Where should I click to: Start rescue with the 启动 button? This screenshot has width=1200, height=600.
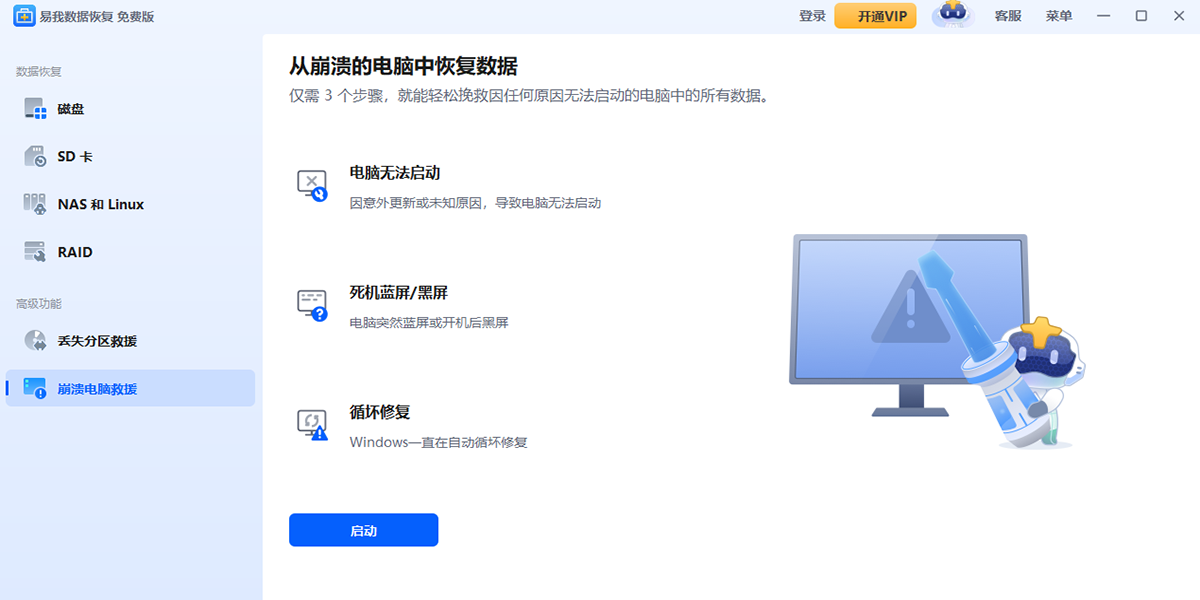click(363, 530)
